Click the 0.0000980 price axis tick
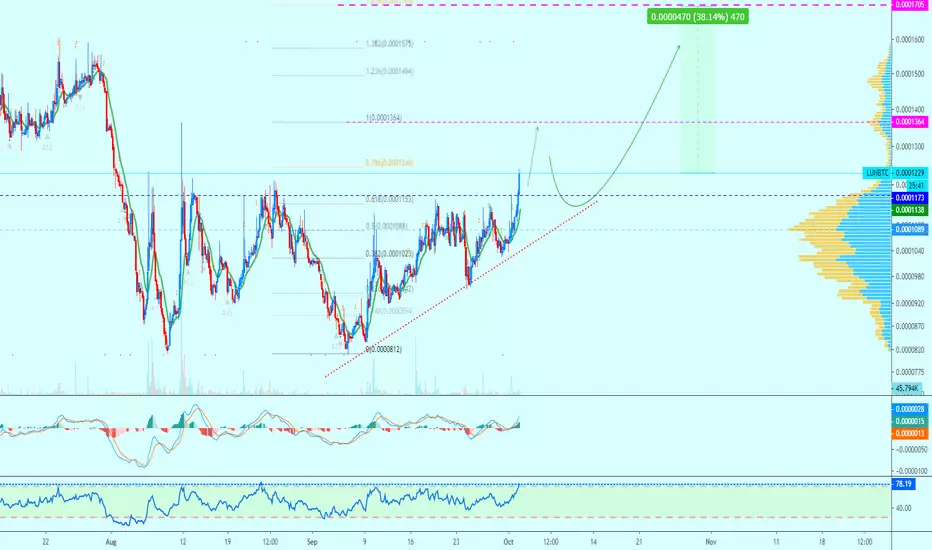 (910, 276)
